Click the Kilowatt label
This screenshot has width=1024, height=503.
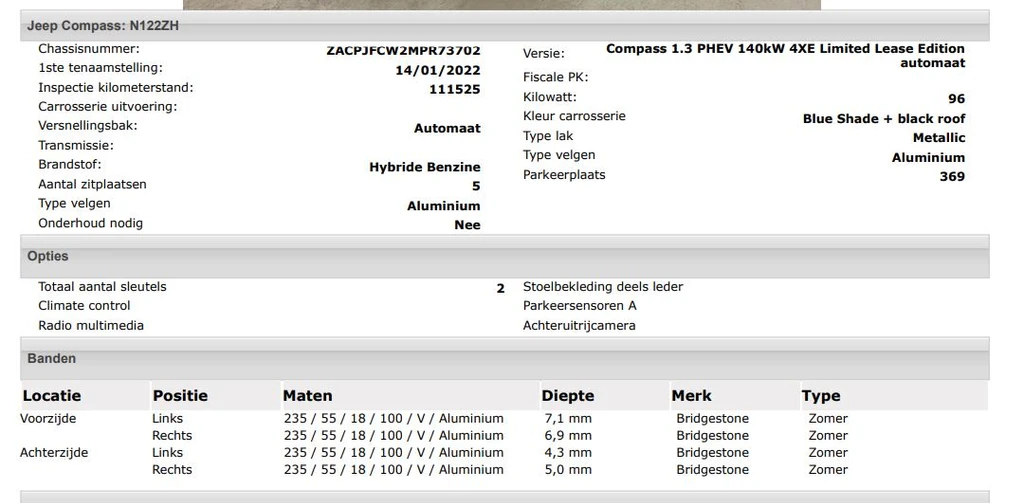(550, 97)
